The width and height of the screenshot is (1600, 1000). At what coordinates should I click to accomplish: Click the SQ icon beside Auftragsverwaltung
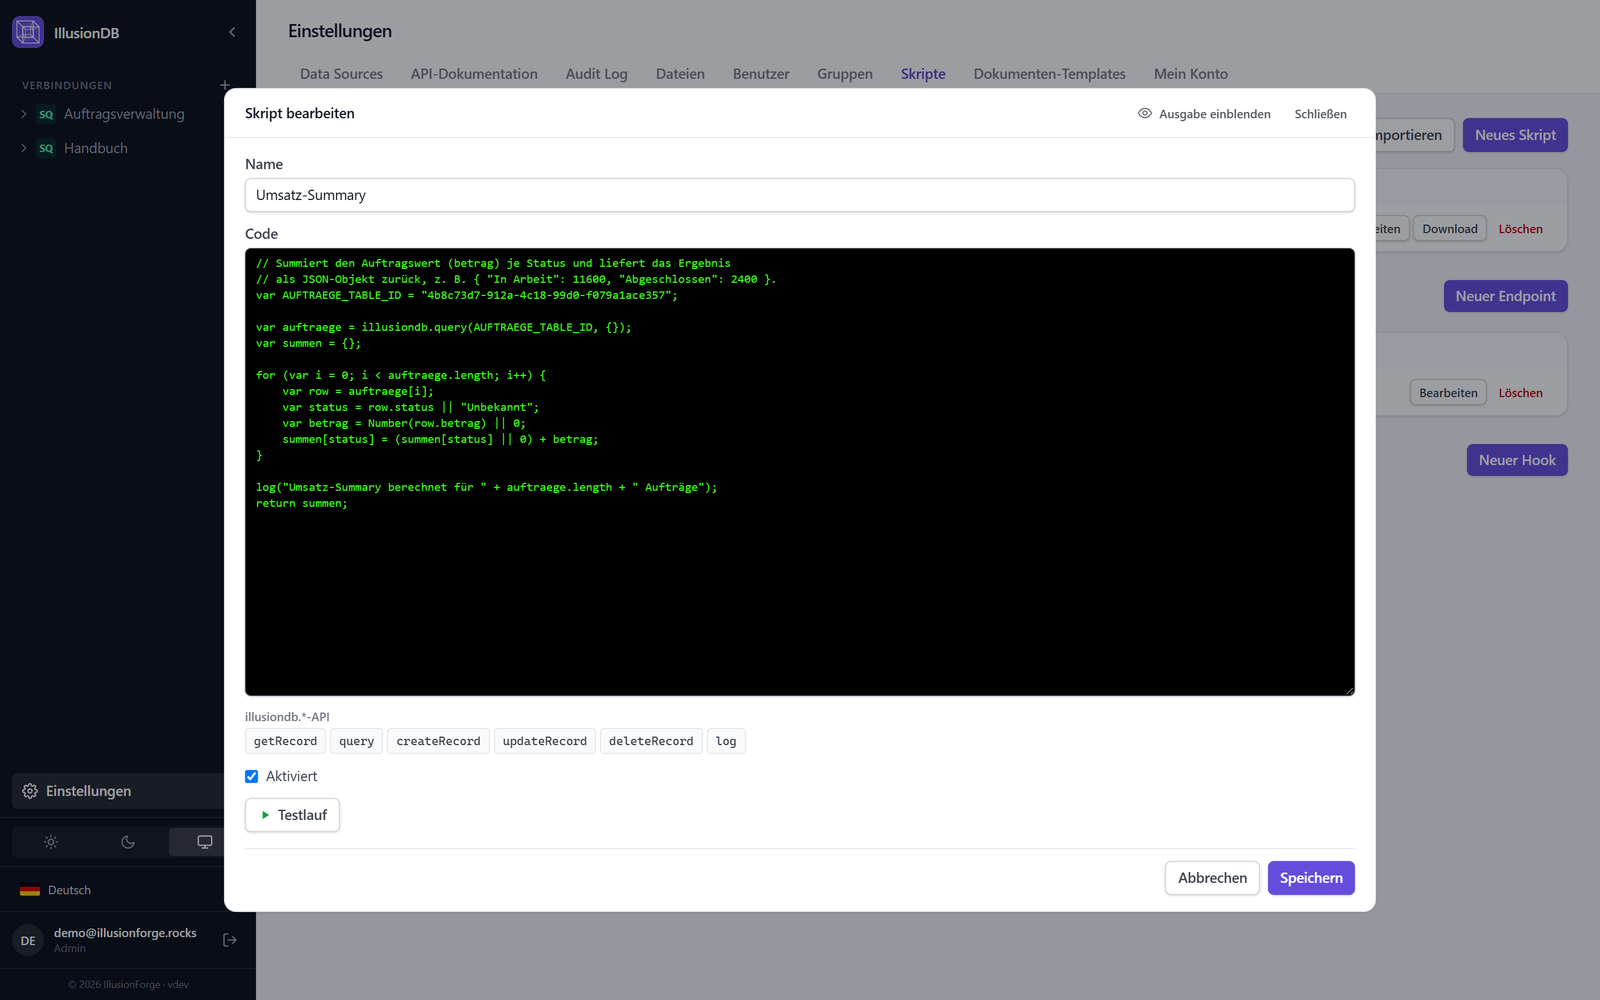46,114
